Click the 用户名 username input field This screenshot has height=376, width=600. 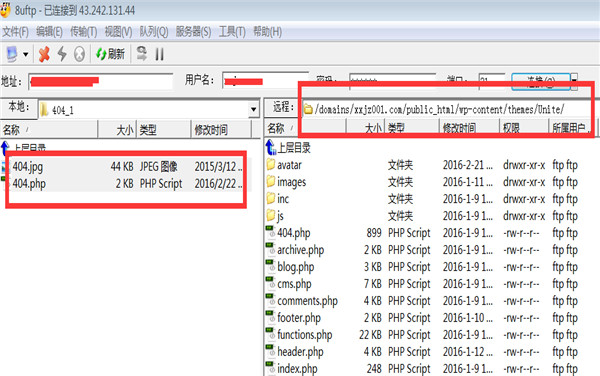tap(265, 80)
